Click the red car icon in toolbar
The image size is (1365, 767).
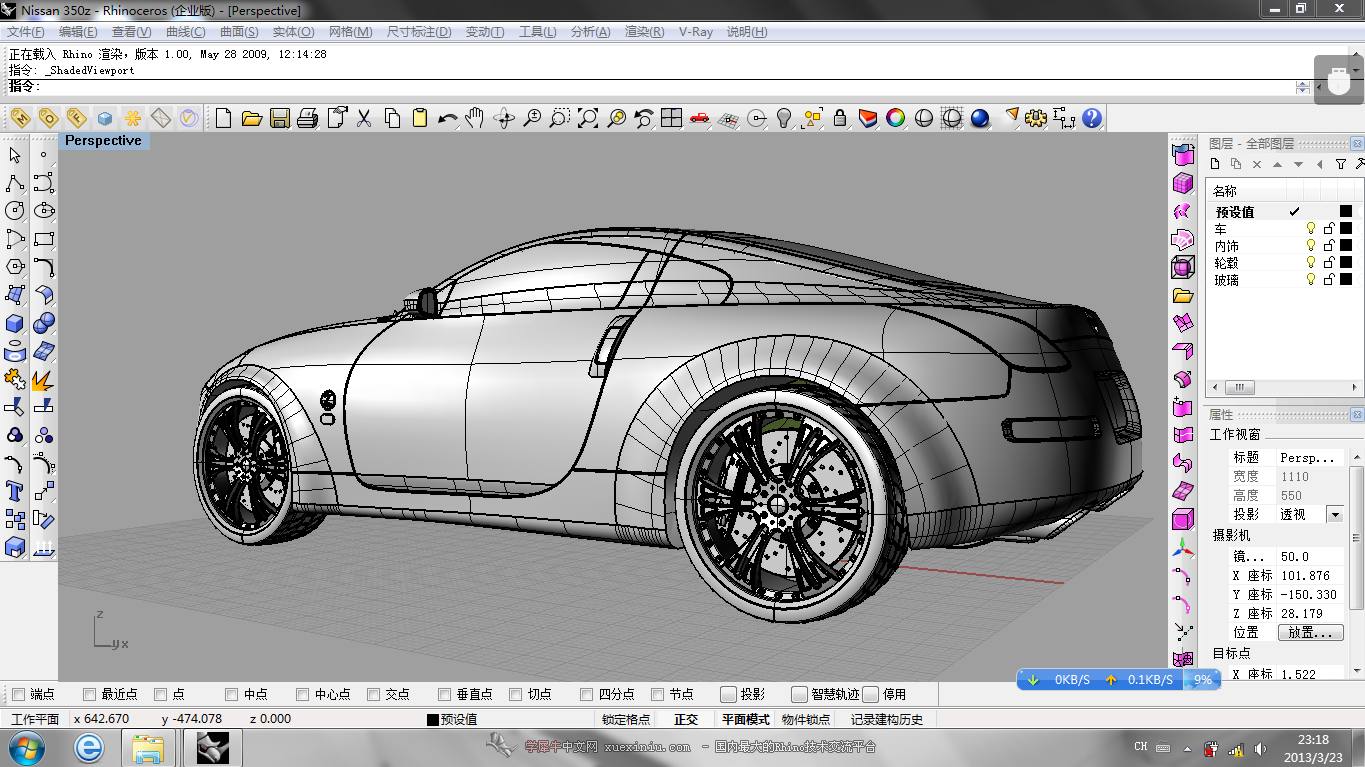699,118
